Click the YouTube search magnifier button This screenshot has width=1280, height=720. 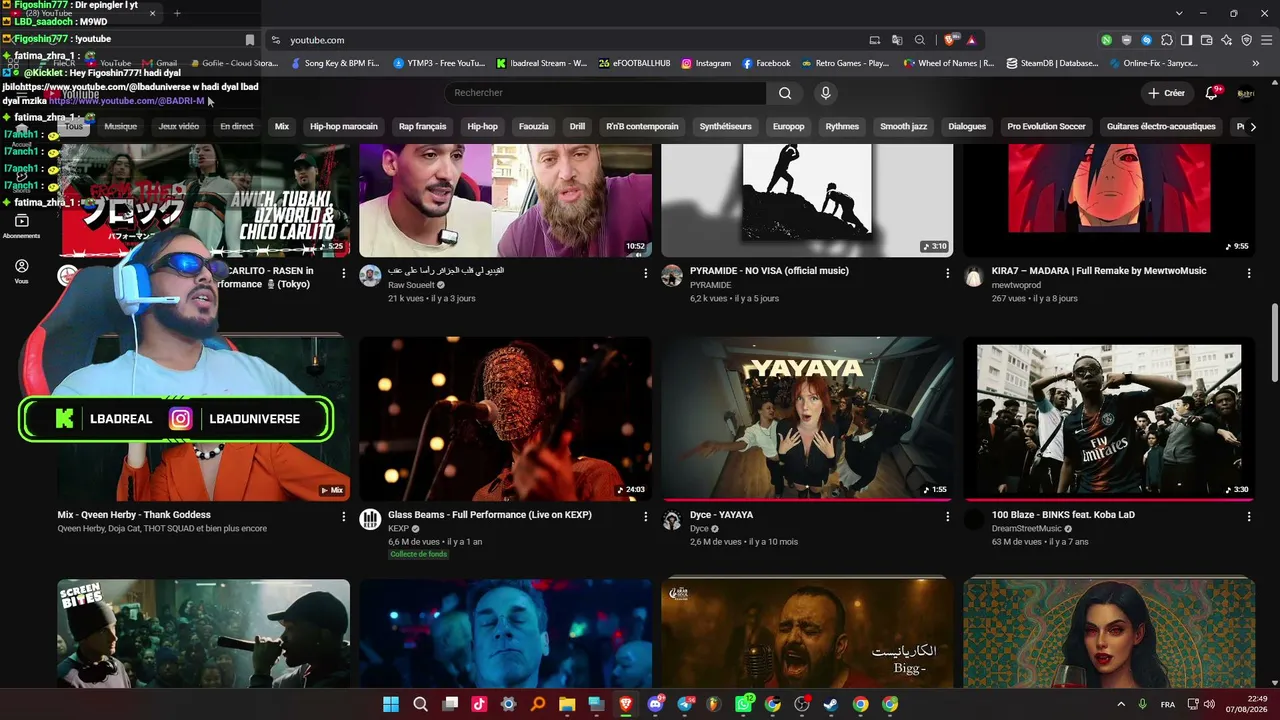pos(785,93)
